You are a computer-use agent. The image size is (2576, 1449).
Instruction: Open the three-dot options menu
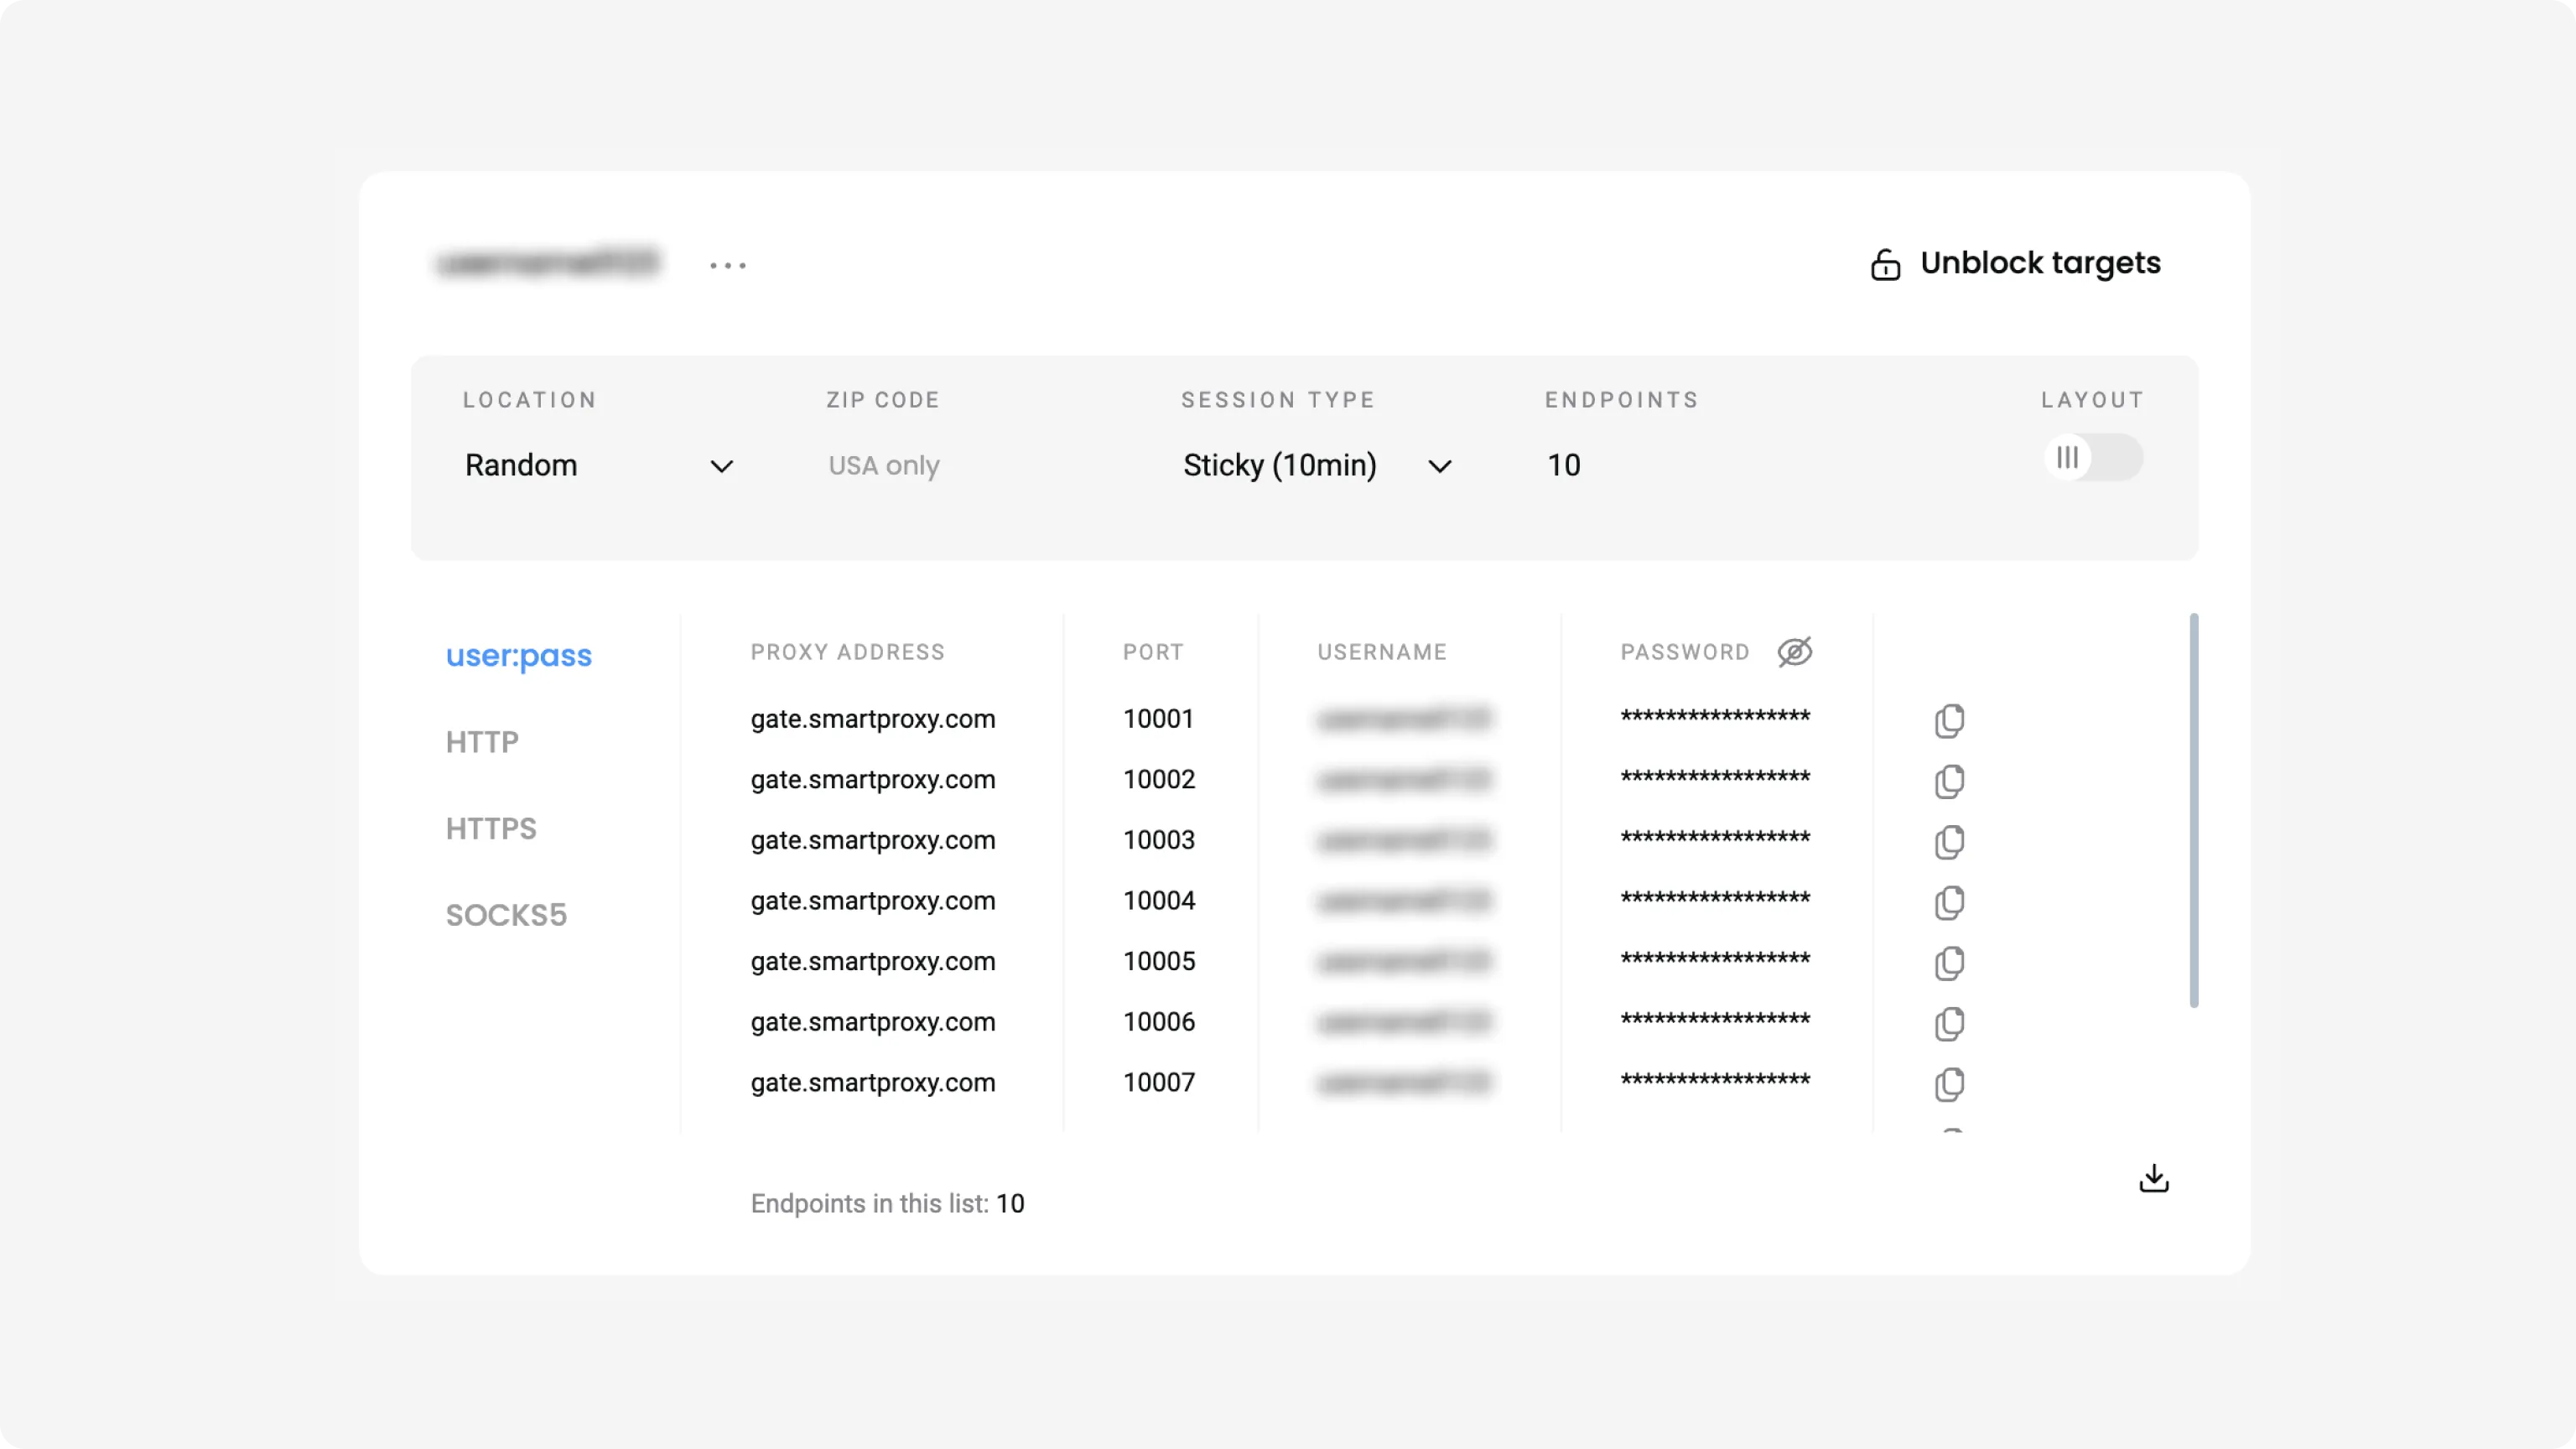728,265
